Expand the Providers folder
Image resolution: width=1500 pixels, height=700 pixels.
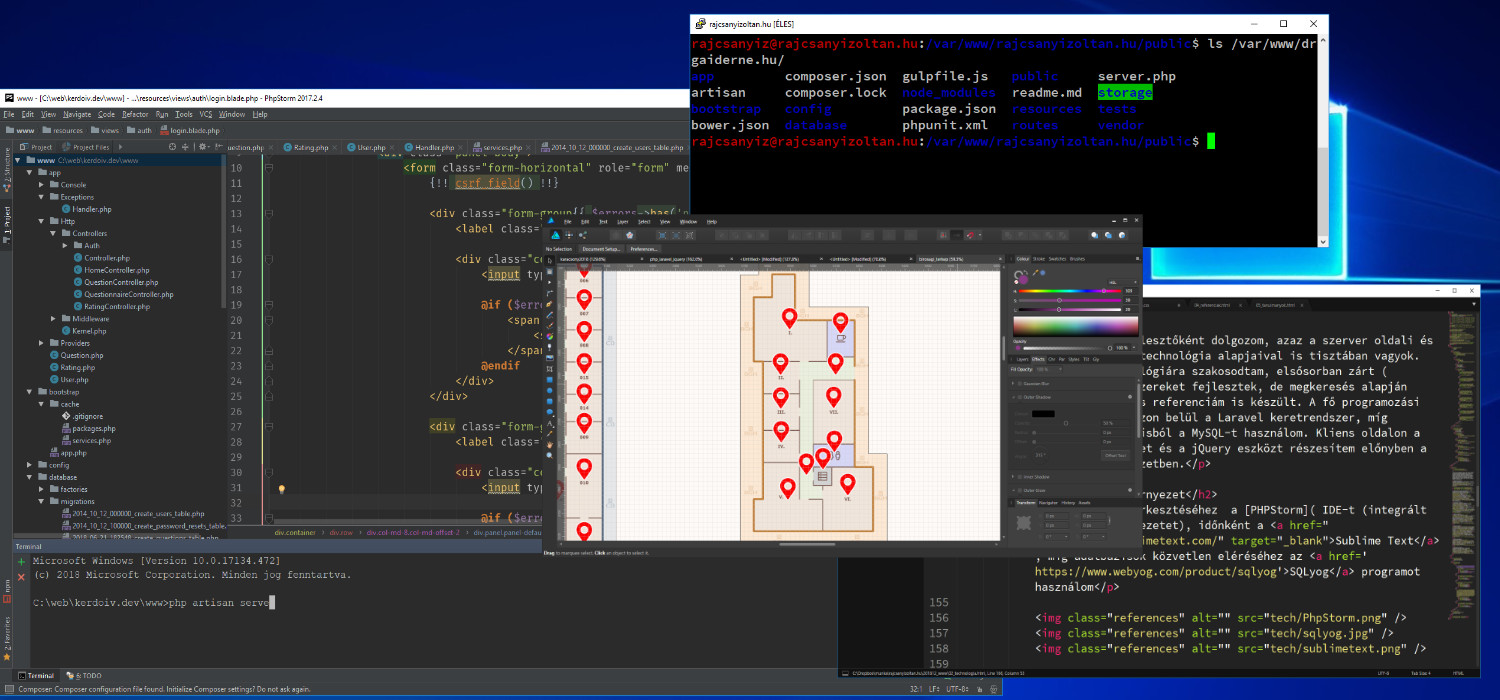[x=42, y=343]
